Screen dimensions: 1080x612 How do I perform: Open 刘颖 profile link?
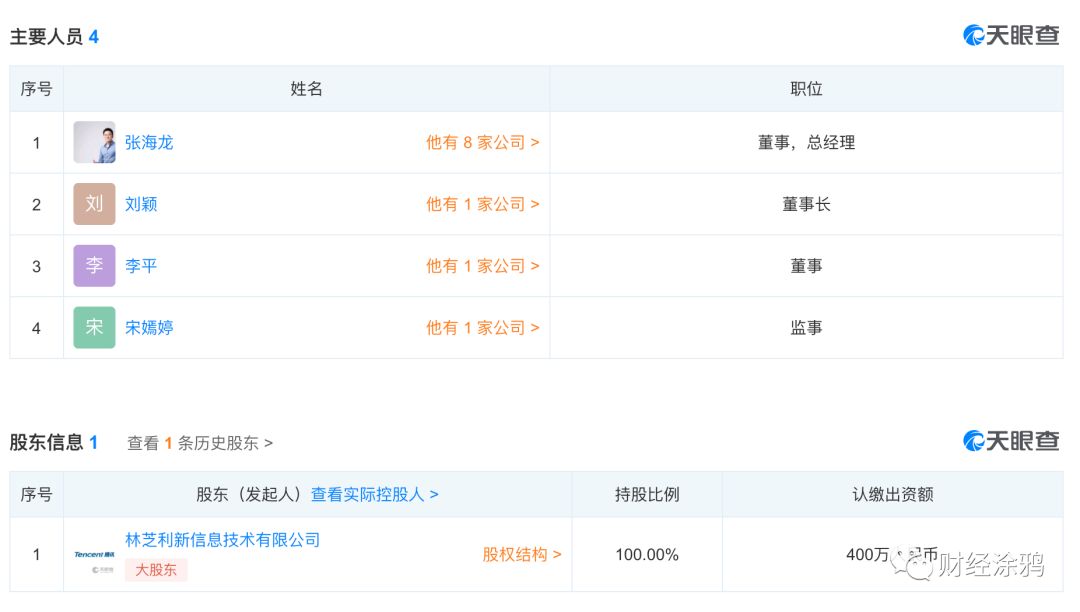point(141,205)
